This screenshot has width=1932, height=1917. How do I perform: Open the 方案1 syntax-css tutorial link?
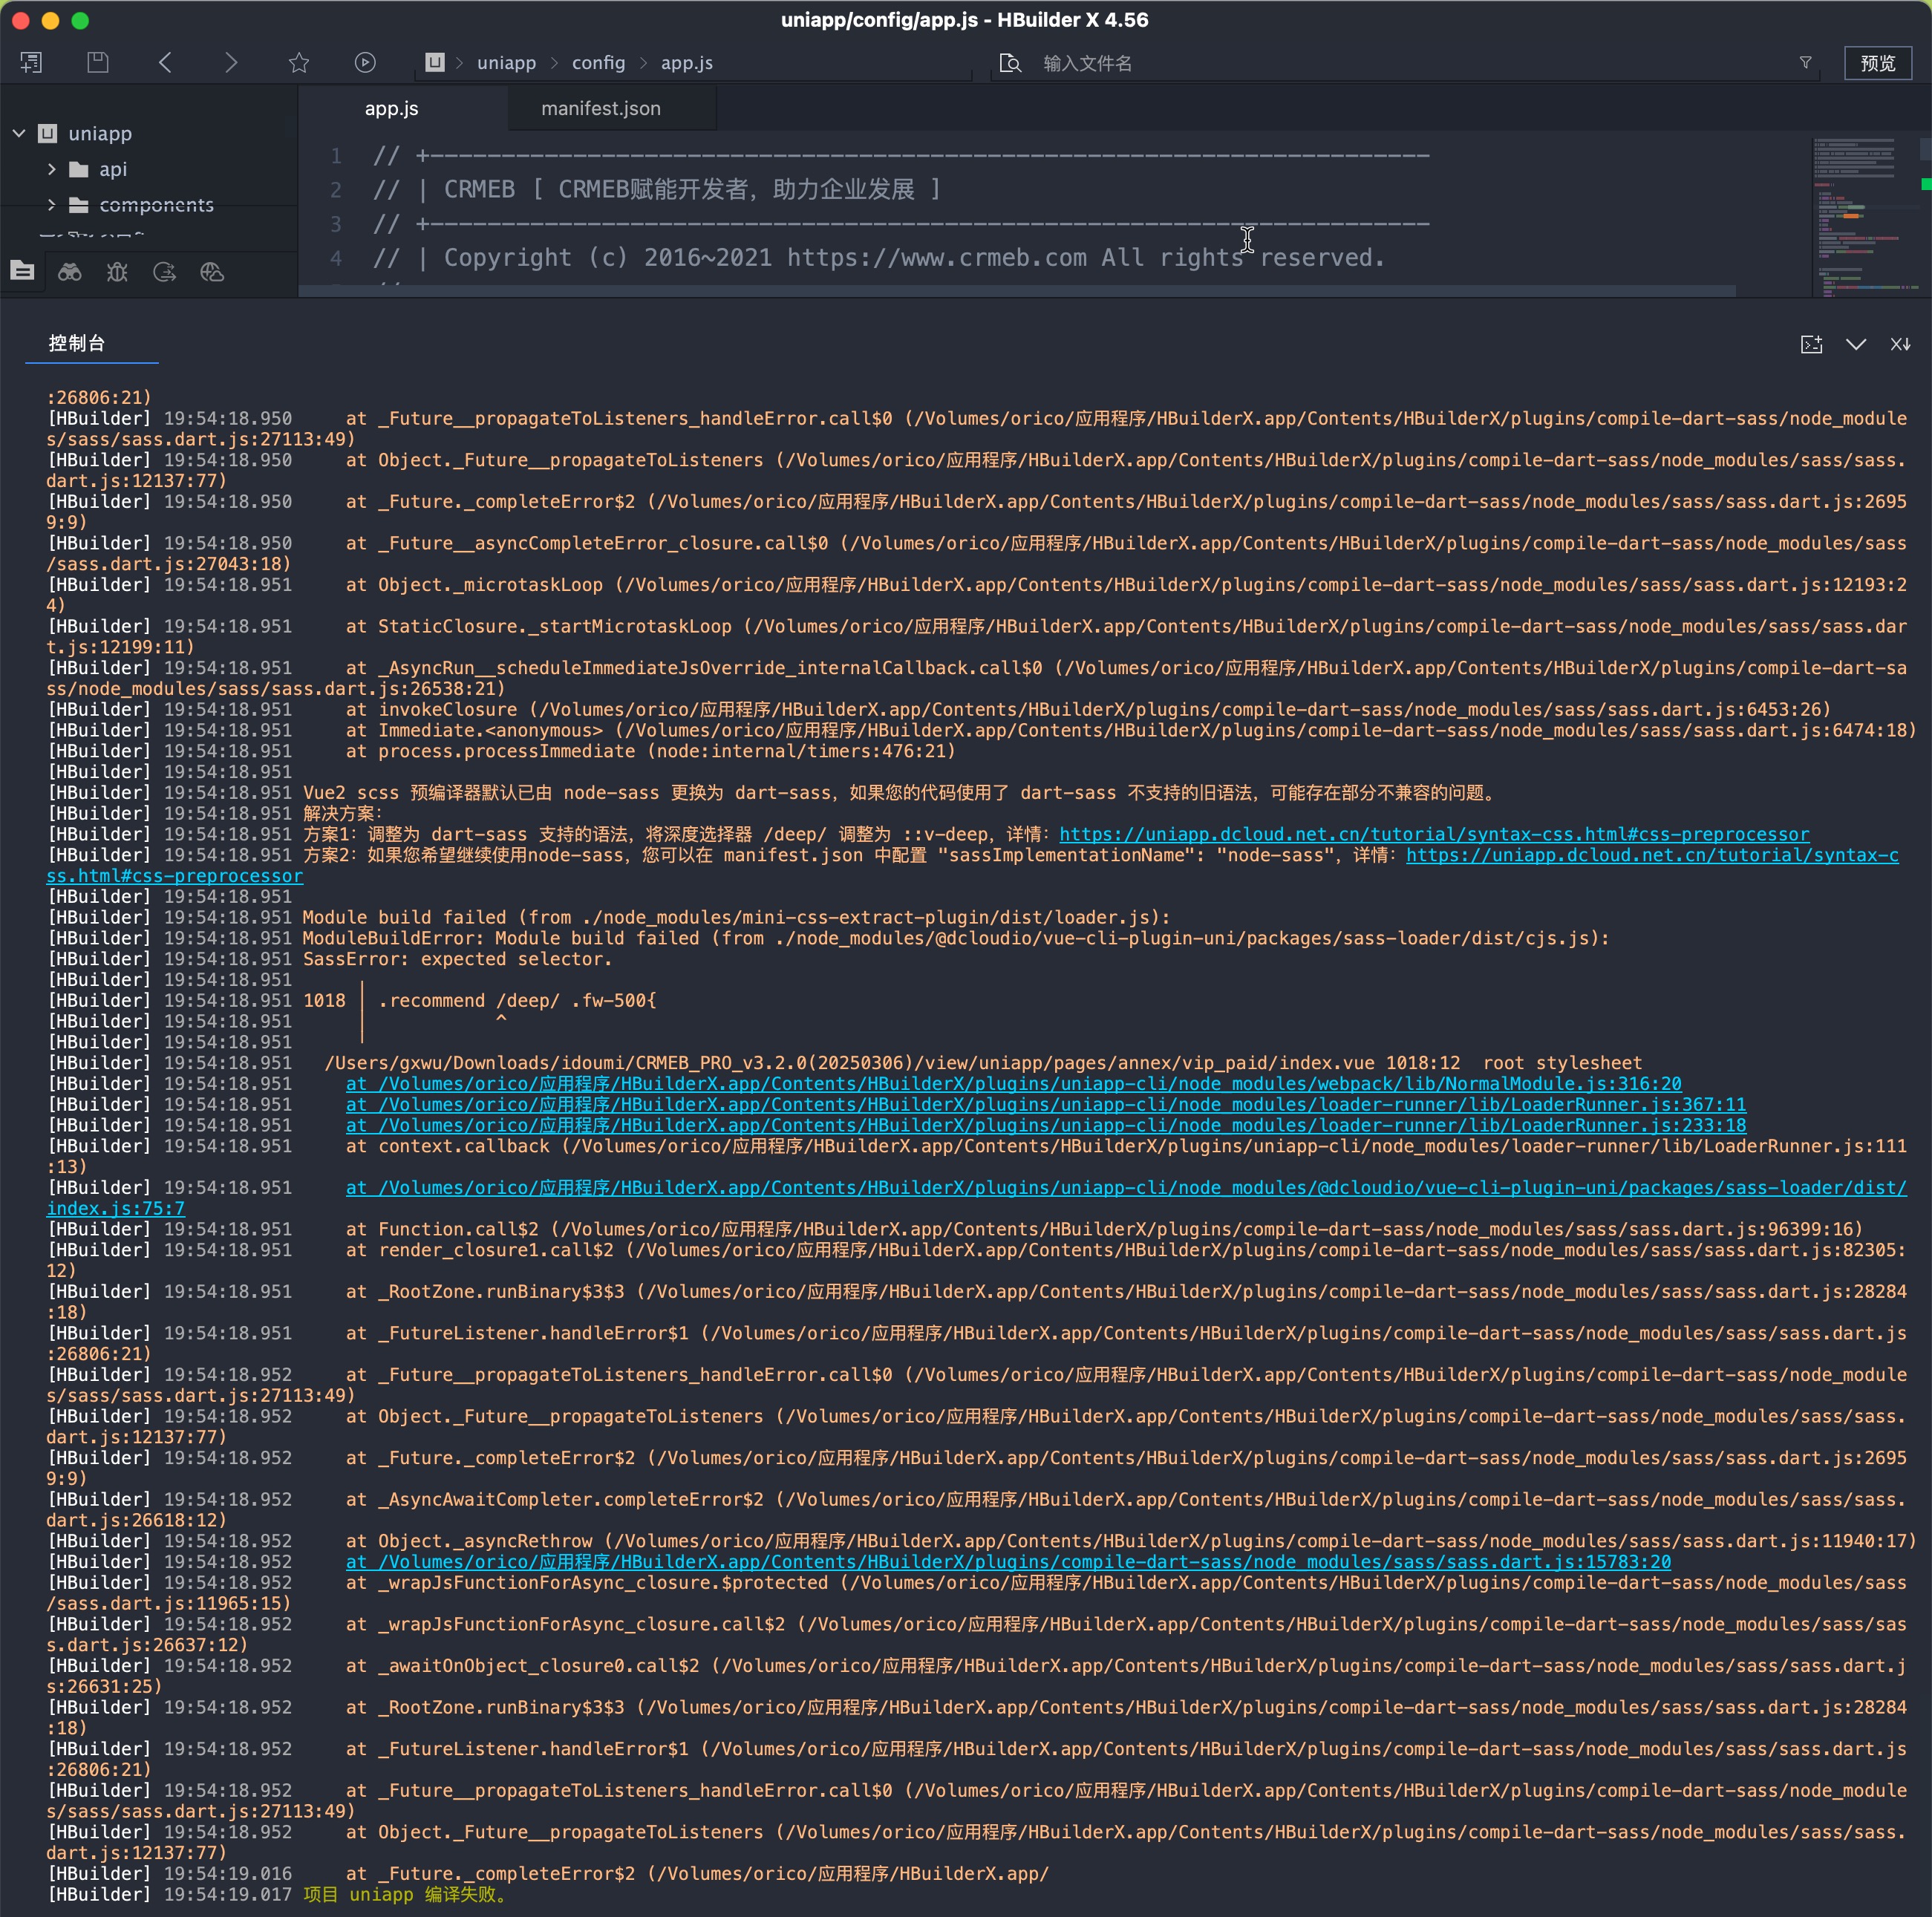click(1434, 834)
